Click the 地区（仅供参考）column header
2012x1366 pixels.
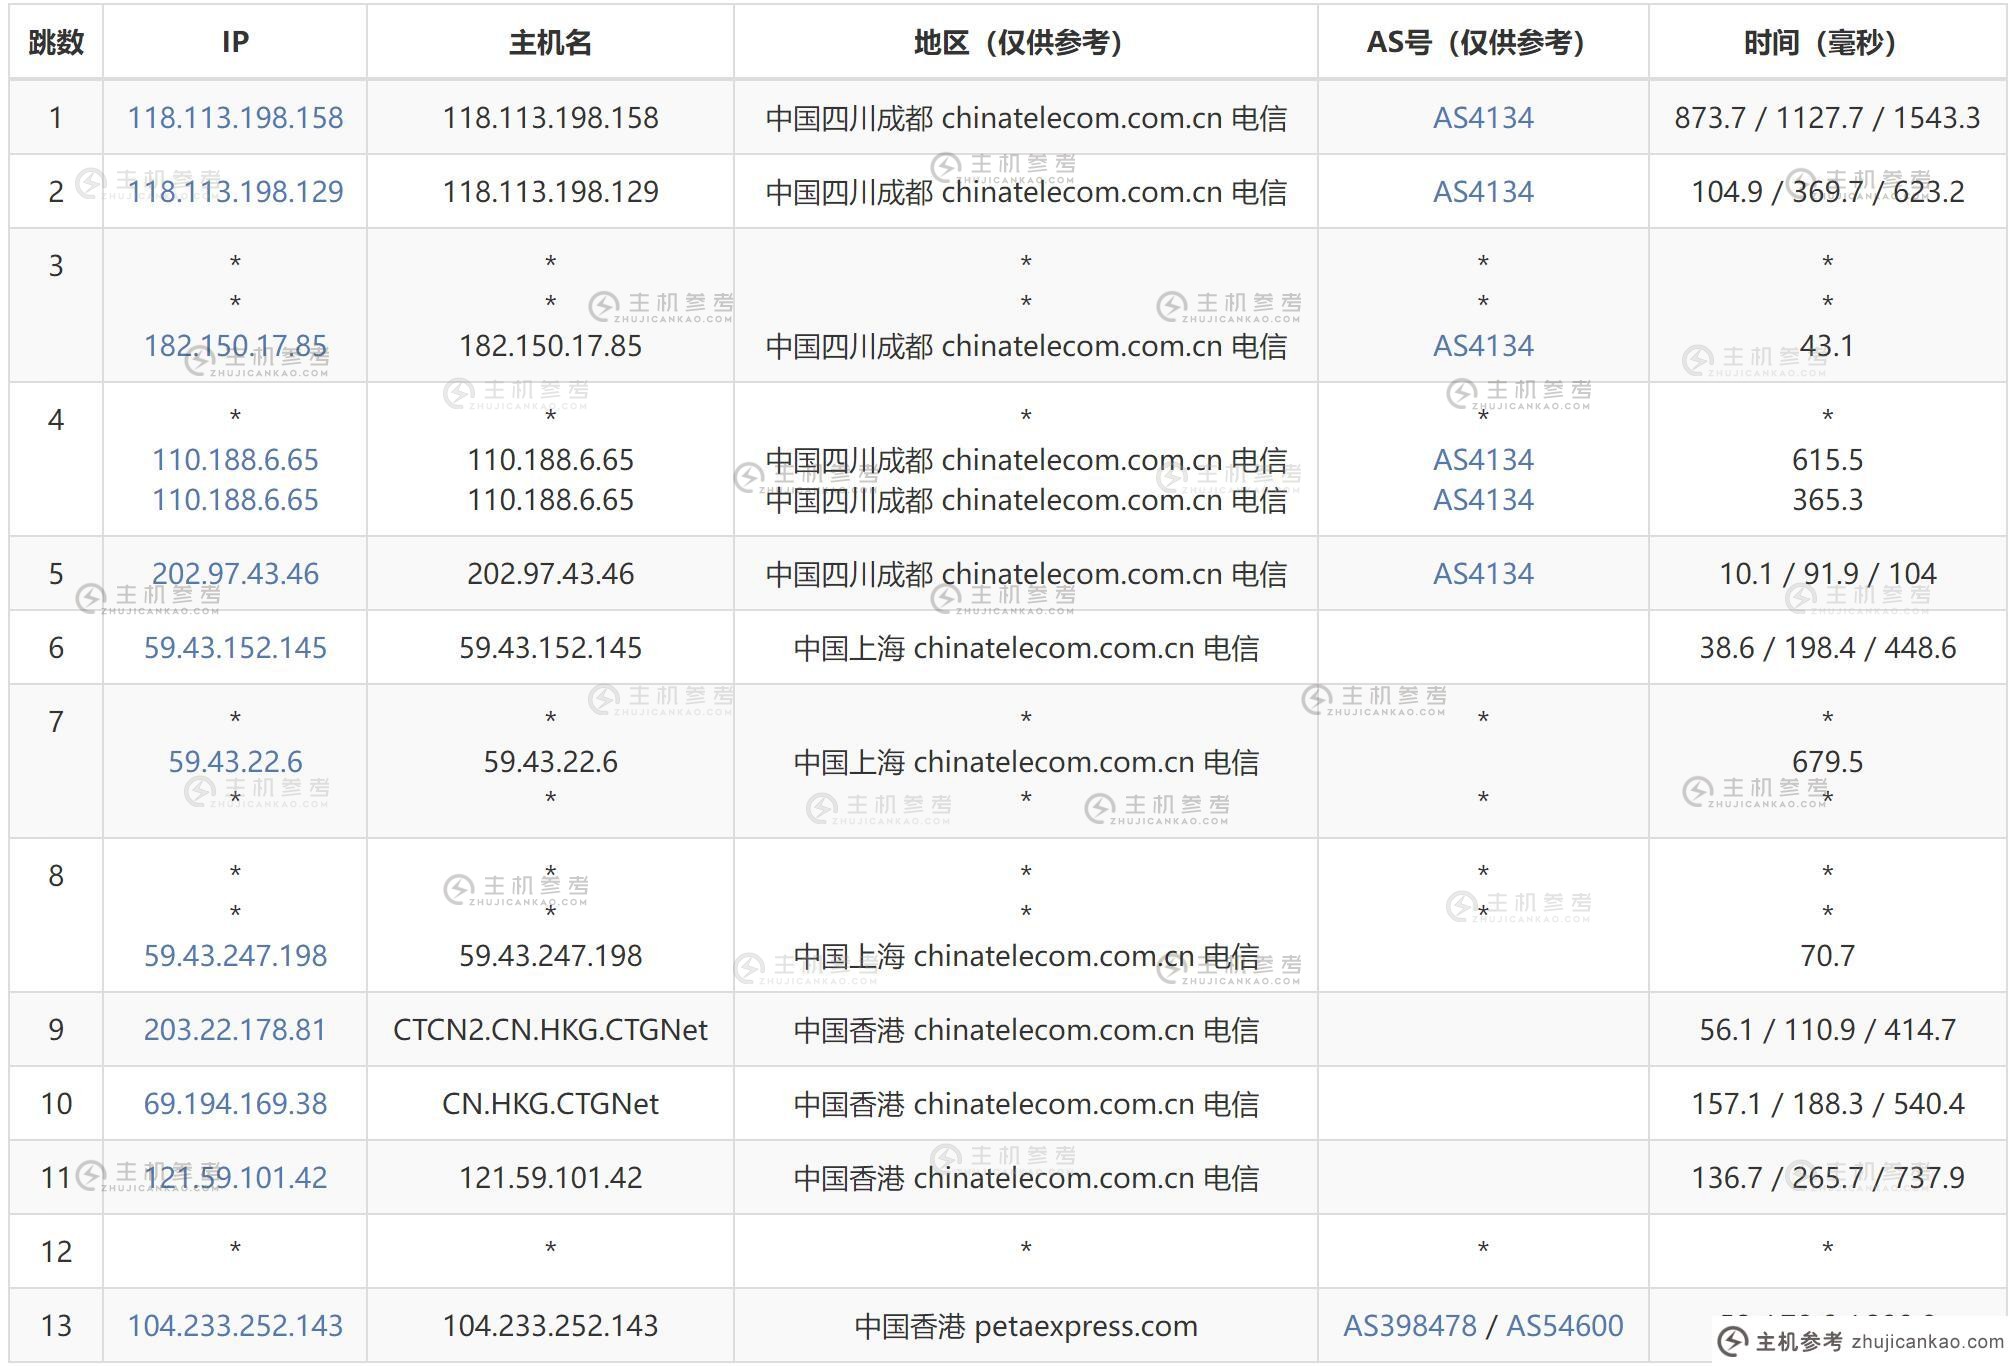click(x=1025, y=42)
